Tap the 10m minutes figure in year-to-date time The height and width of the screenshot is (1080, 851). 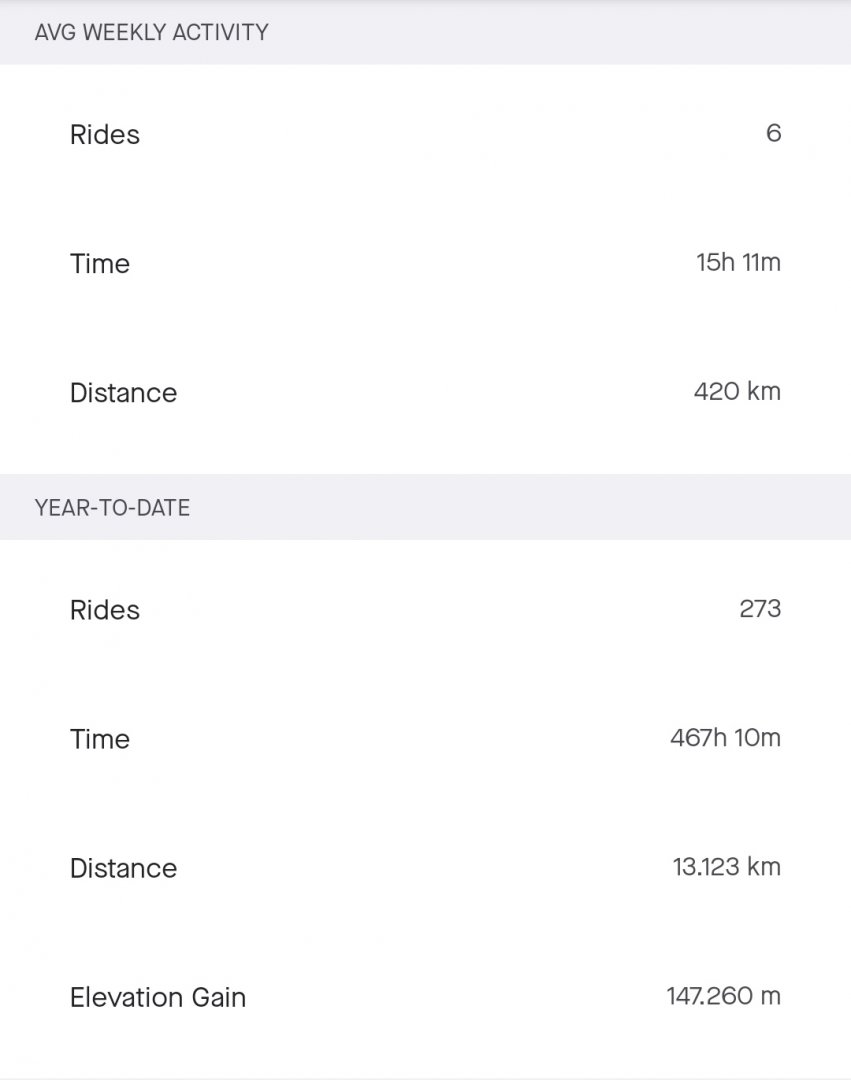760,738
